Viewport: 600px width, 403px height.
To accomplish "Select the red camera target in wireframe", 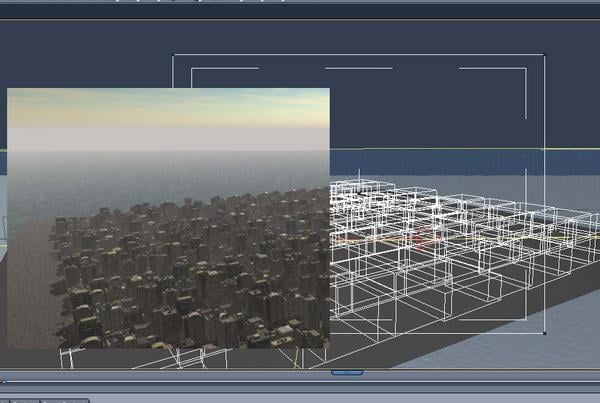I will pos(425,240).
